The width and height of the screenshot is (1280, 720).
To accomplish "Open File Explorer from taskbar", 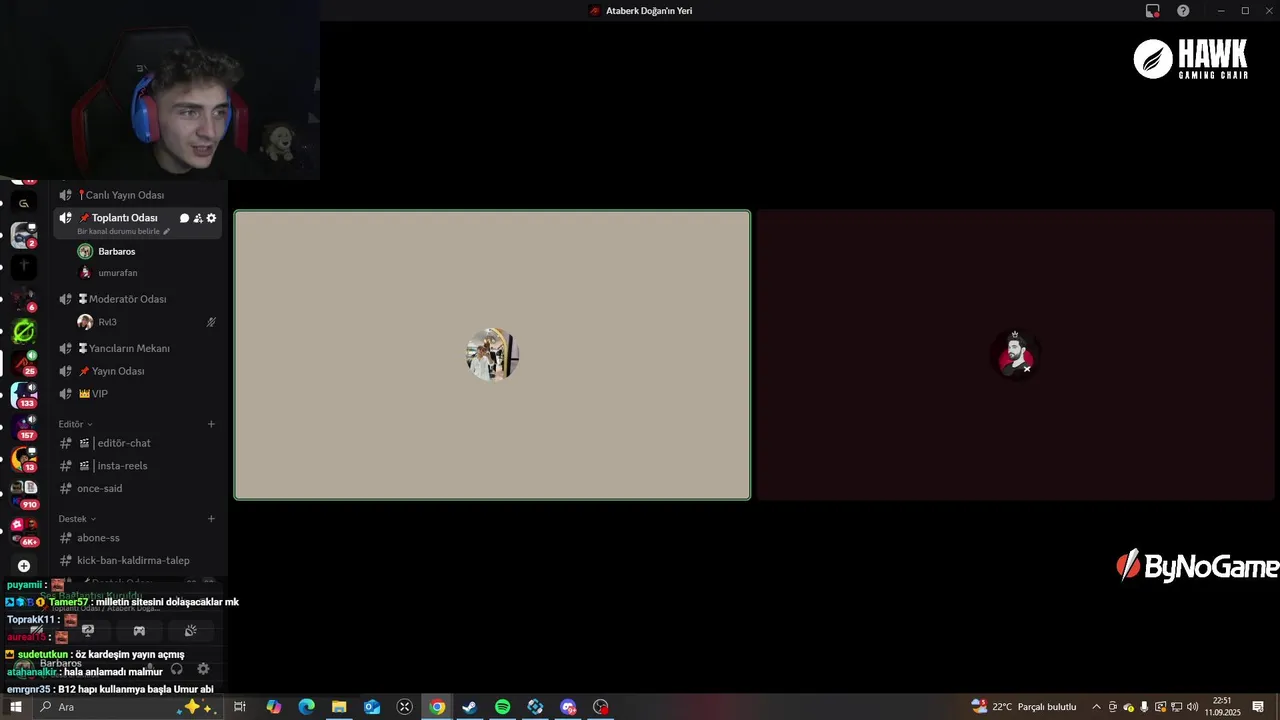I will pyautogui.click(x=339, y=707).
